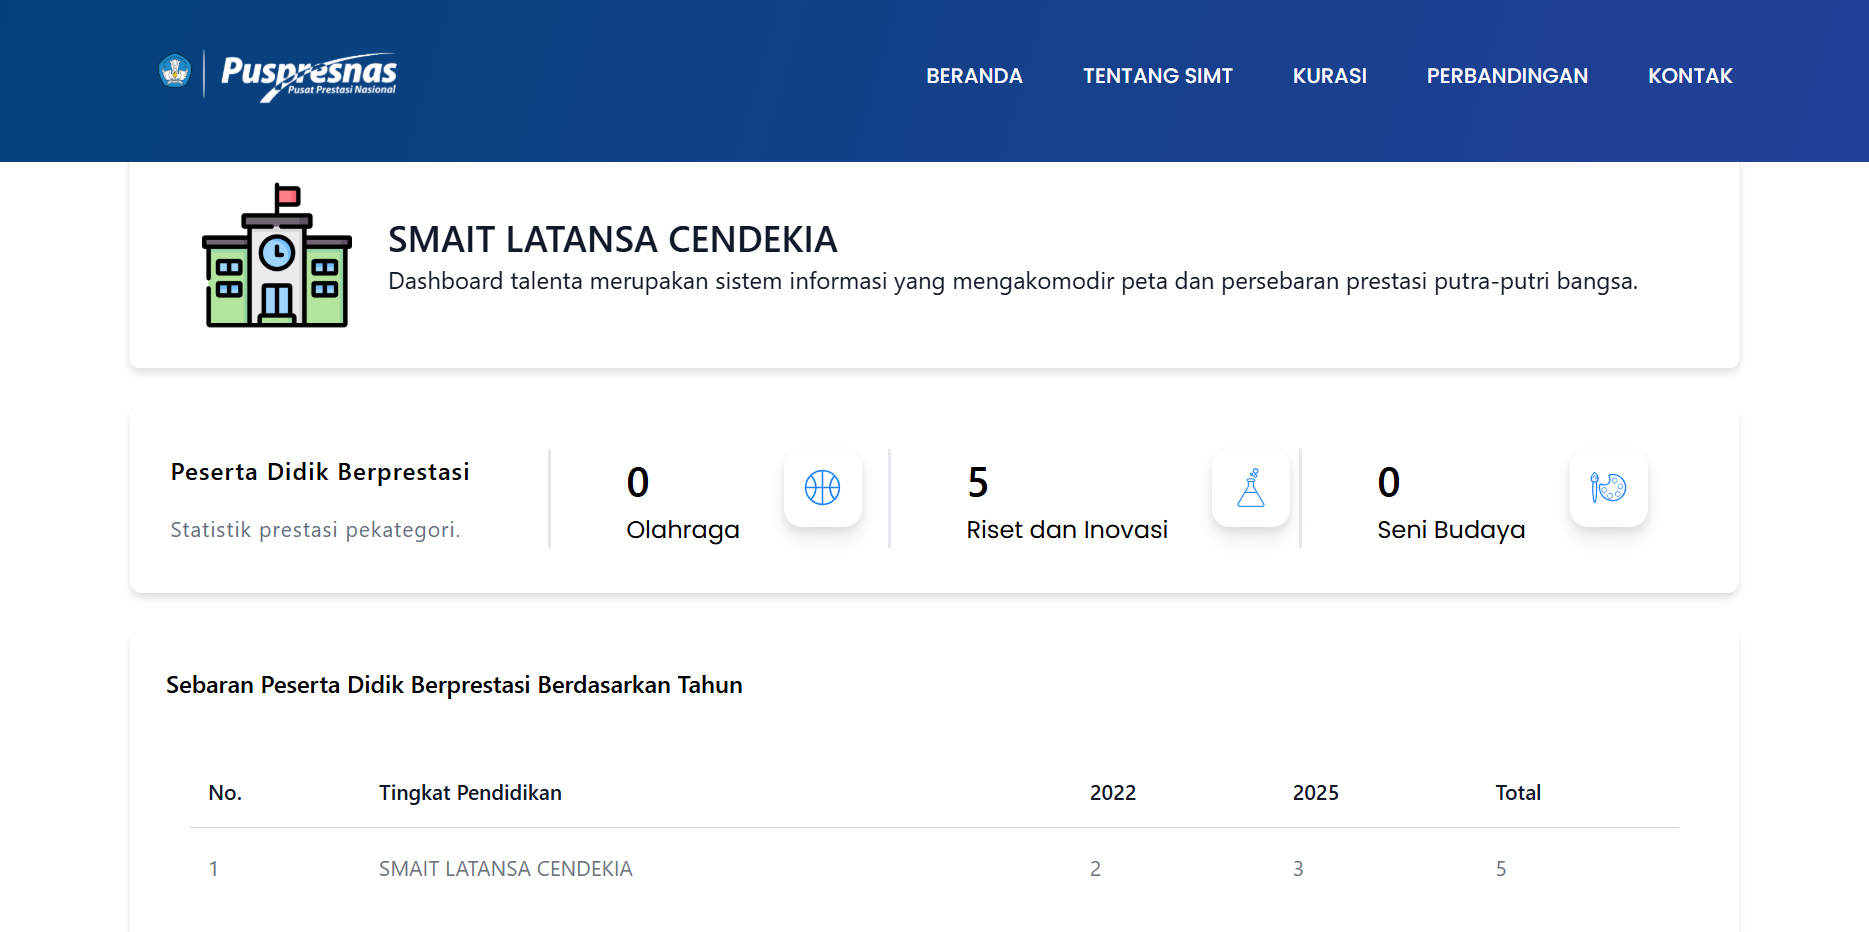Click the basketball Olahraga icon
Image resolution: width=1869 pixels, height=932 pixels.
click(822, 488)
